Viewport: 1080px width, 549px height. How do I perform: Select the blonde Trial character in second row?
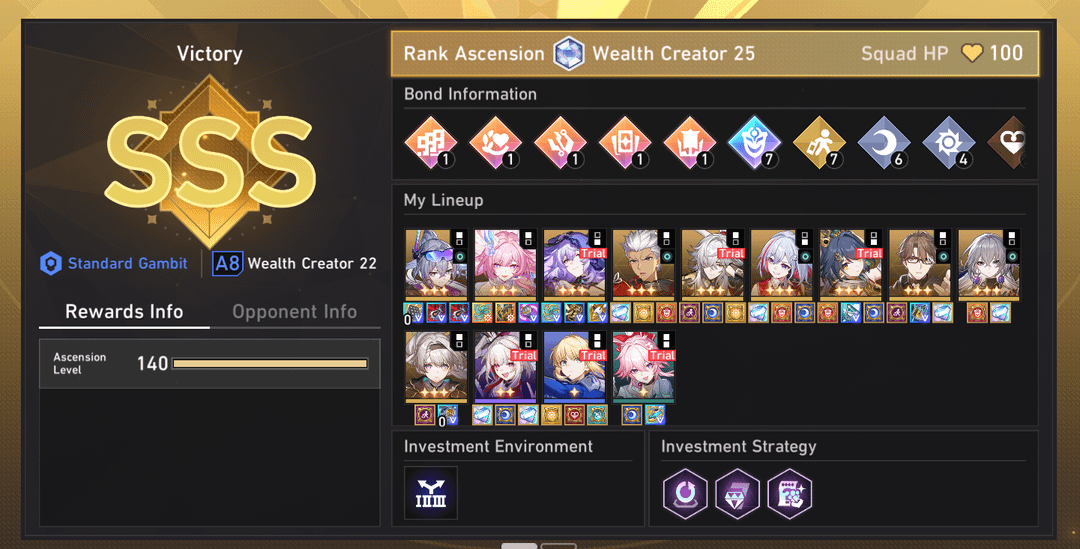tap(574, 366)
